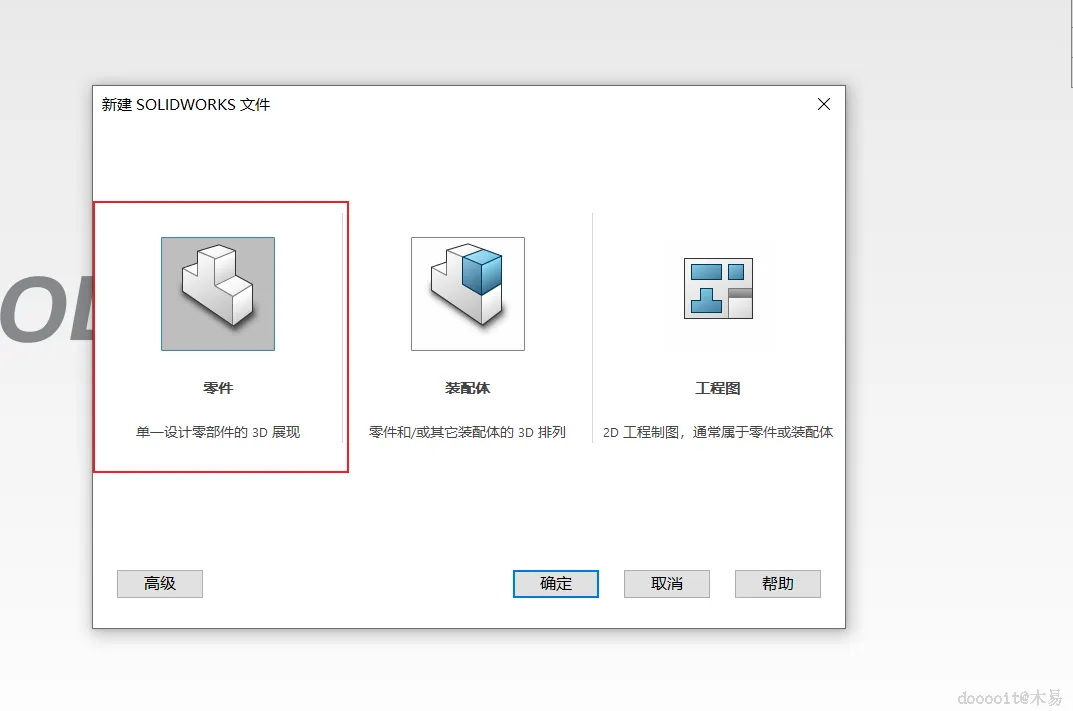This screenshot has width=1073, height=711.
Task: Cancel the dialog with 取消 button
Action: 667,584
